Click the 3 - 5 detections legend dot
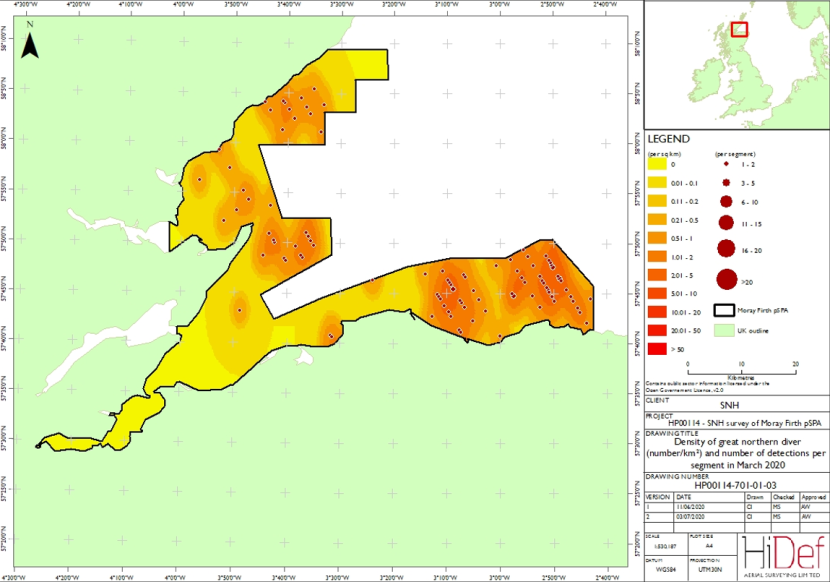This screenshot has height=582, width=830. 726,183
